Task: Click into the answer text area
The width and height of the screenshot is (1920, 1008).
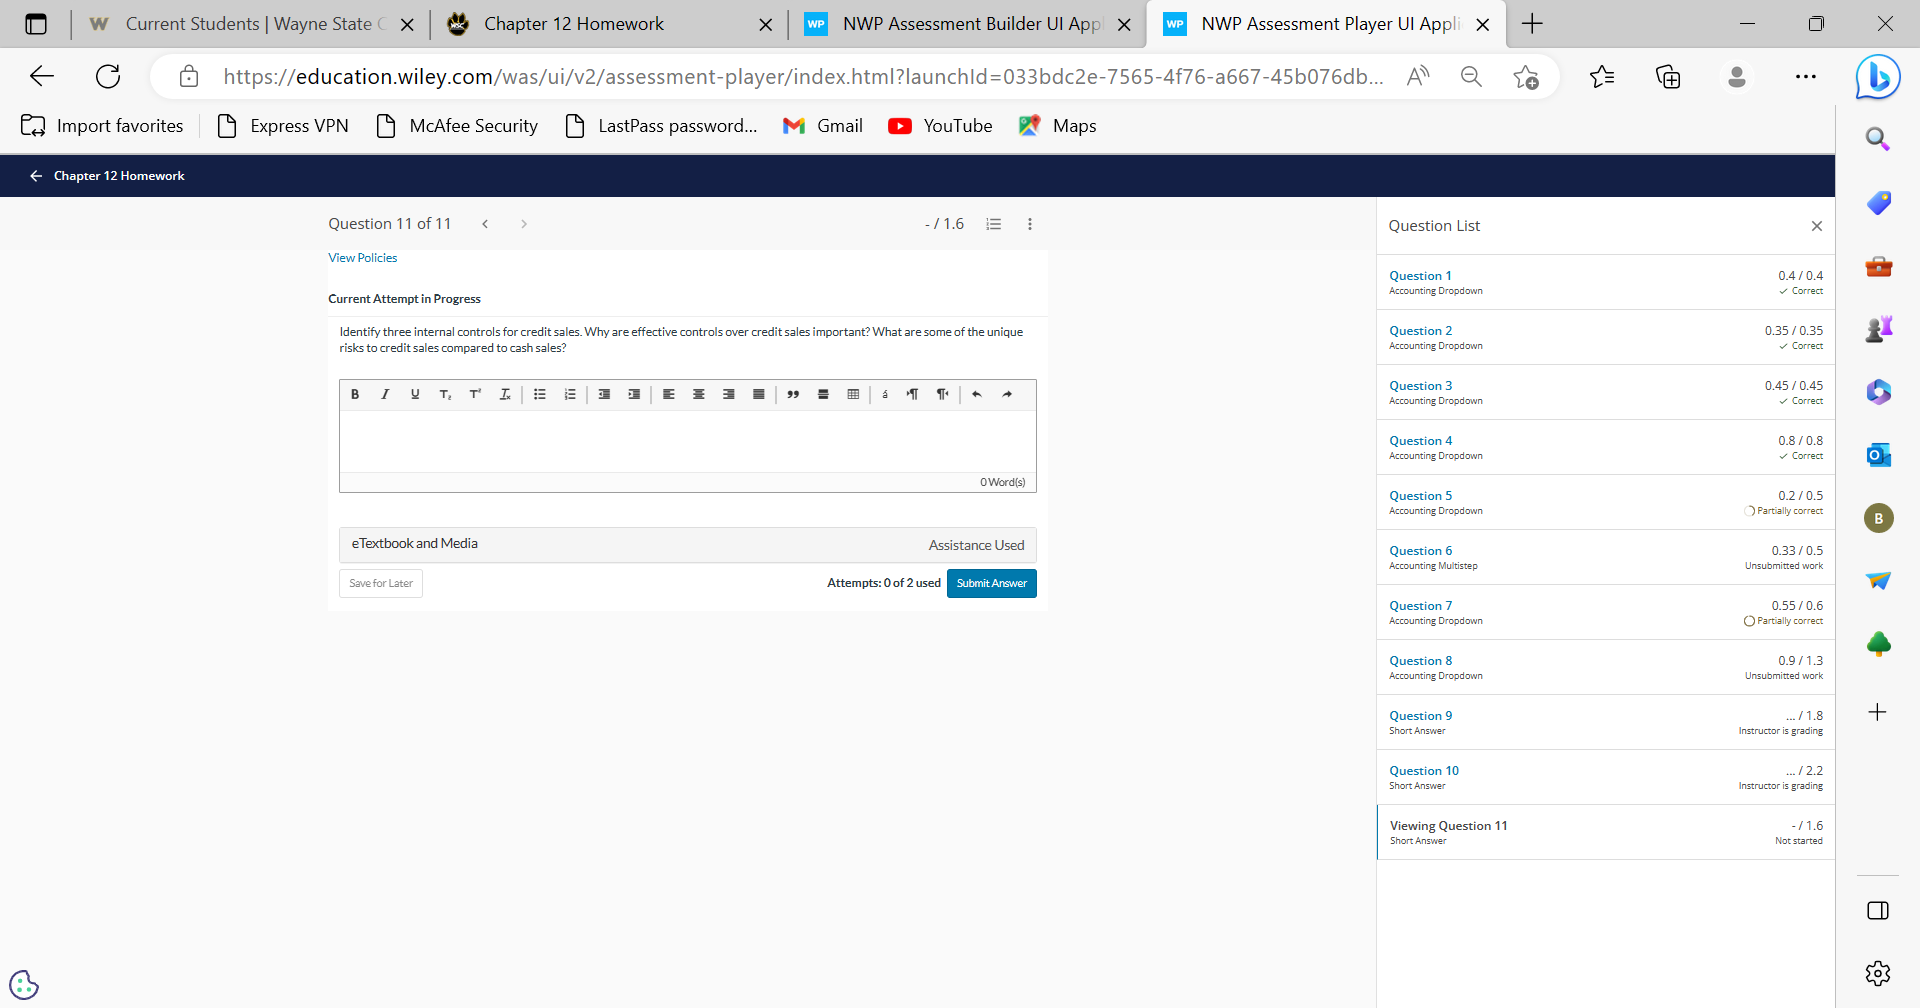Action: 688,441
